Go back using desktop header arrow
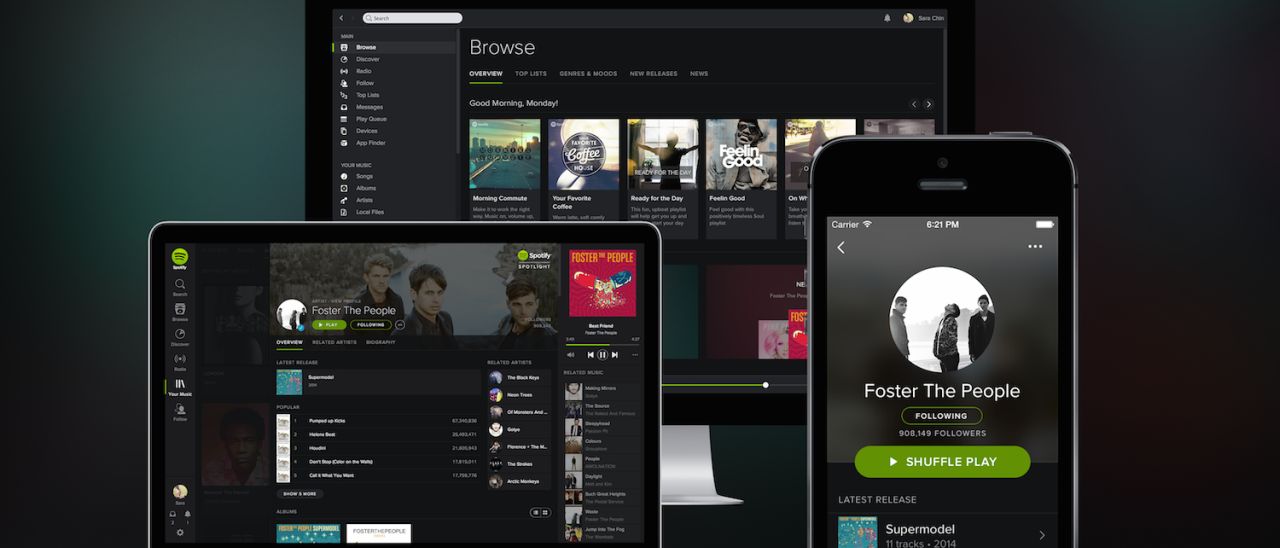 click(341, 18)
